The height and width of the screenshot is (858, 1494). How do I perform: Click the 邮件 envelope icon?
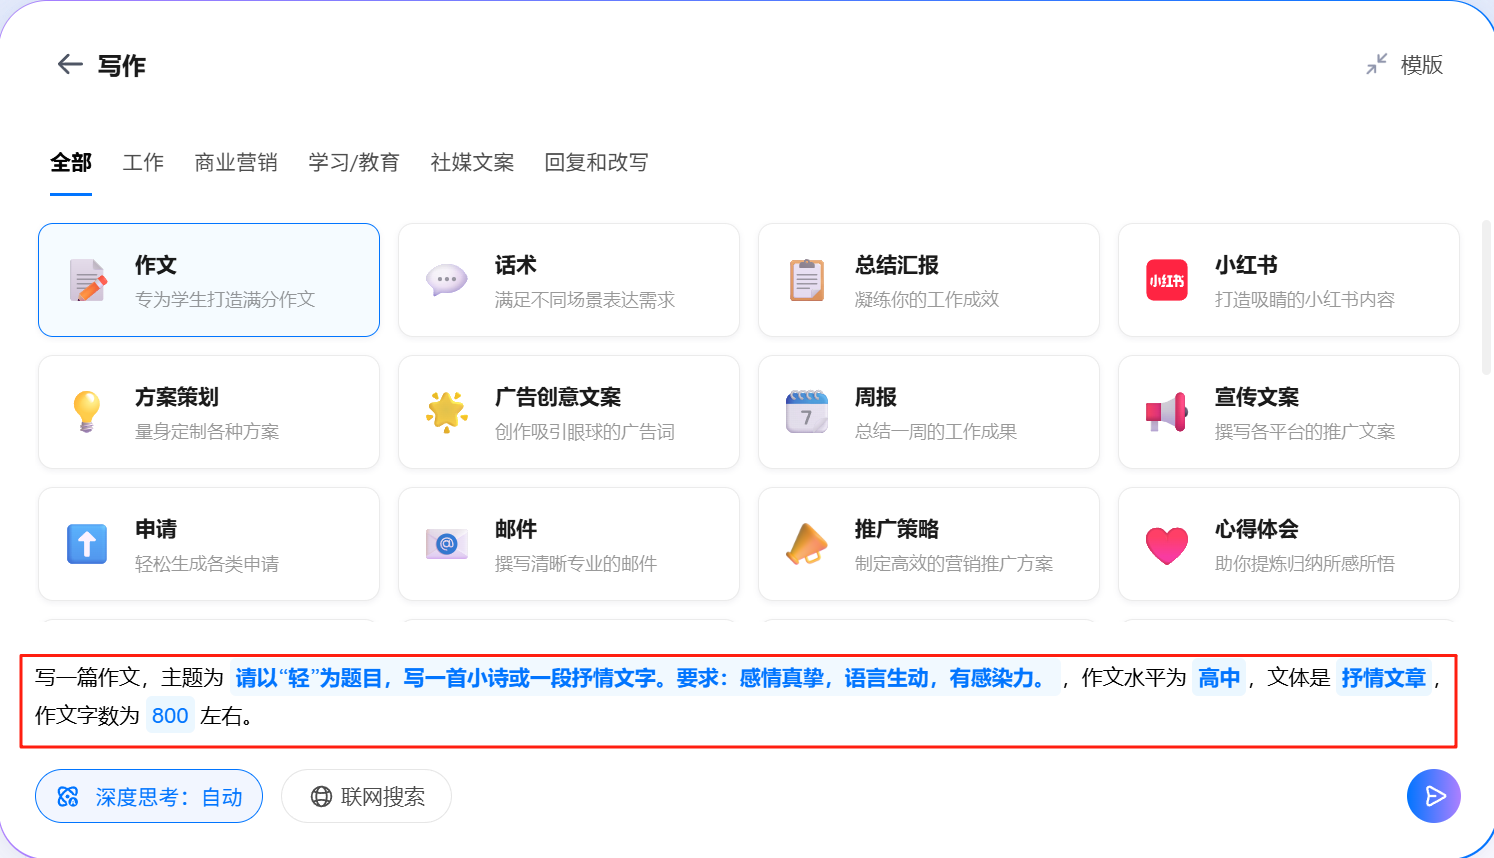coord(447,544)
